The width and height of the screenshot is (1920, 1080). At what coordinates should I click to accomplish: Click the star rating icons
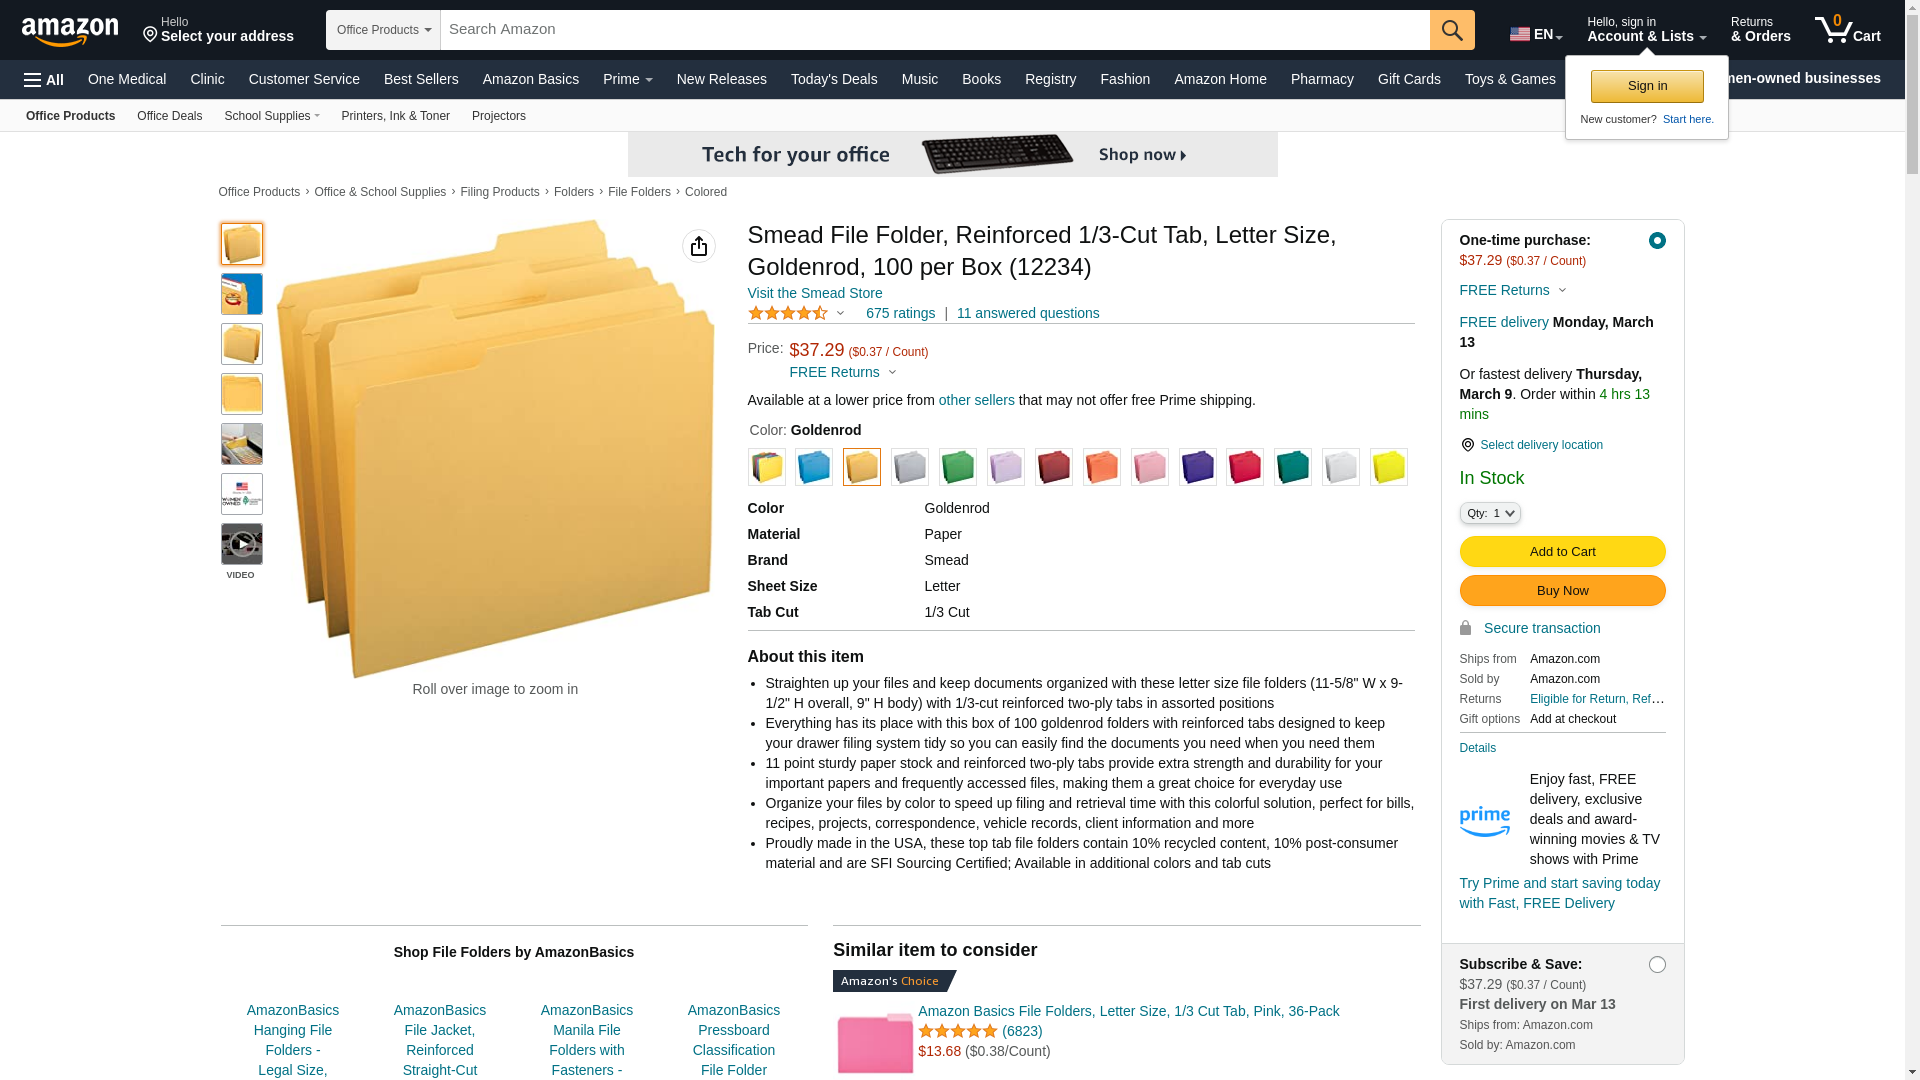pos(788,314)
